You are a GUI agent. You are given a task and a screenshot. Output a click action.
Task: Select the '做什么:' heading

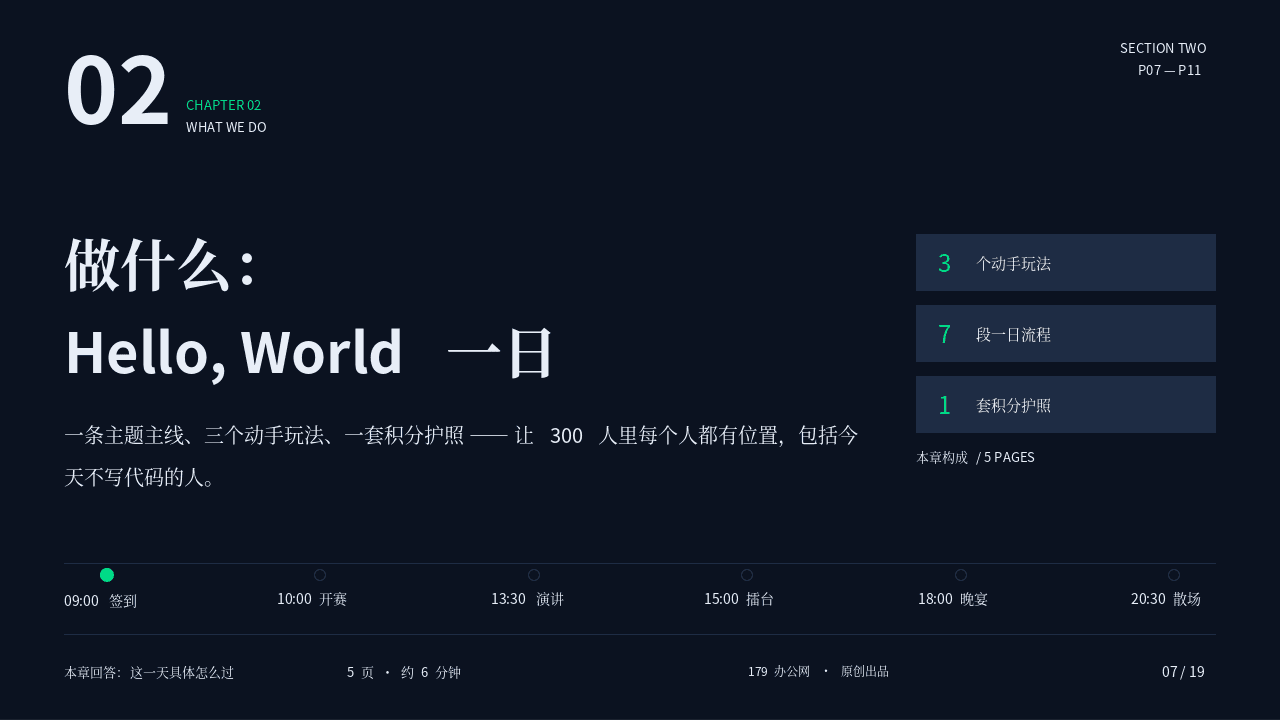[x=160, y=265]
